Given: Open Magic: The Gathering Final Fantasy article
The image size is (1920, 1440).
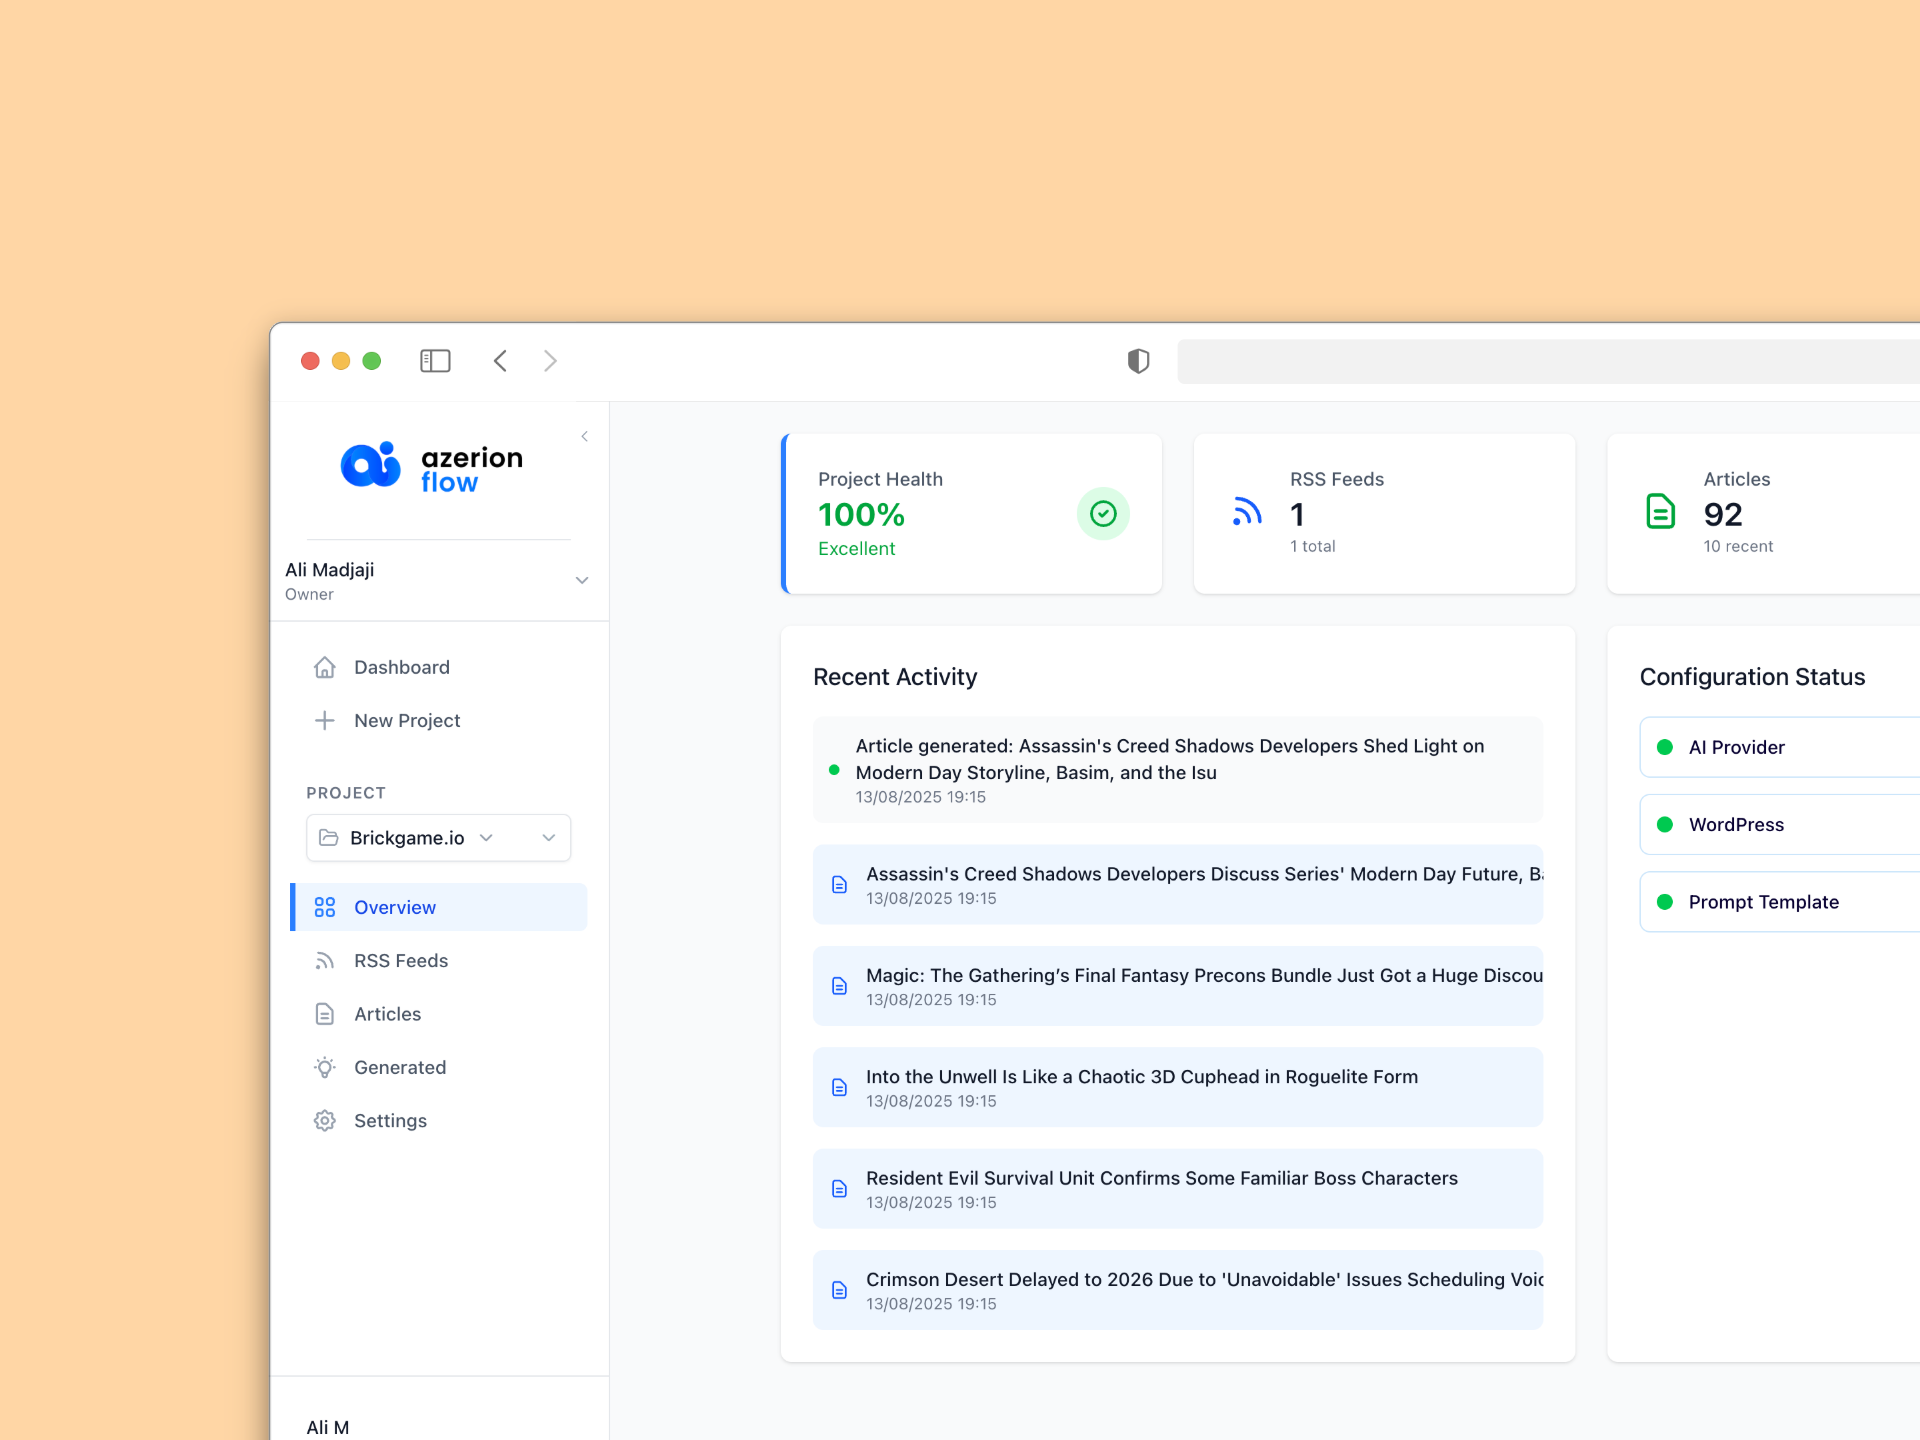Looking at the screenshot, I should pos(1178,986).
